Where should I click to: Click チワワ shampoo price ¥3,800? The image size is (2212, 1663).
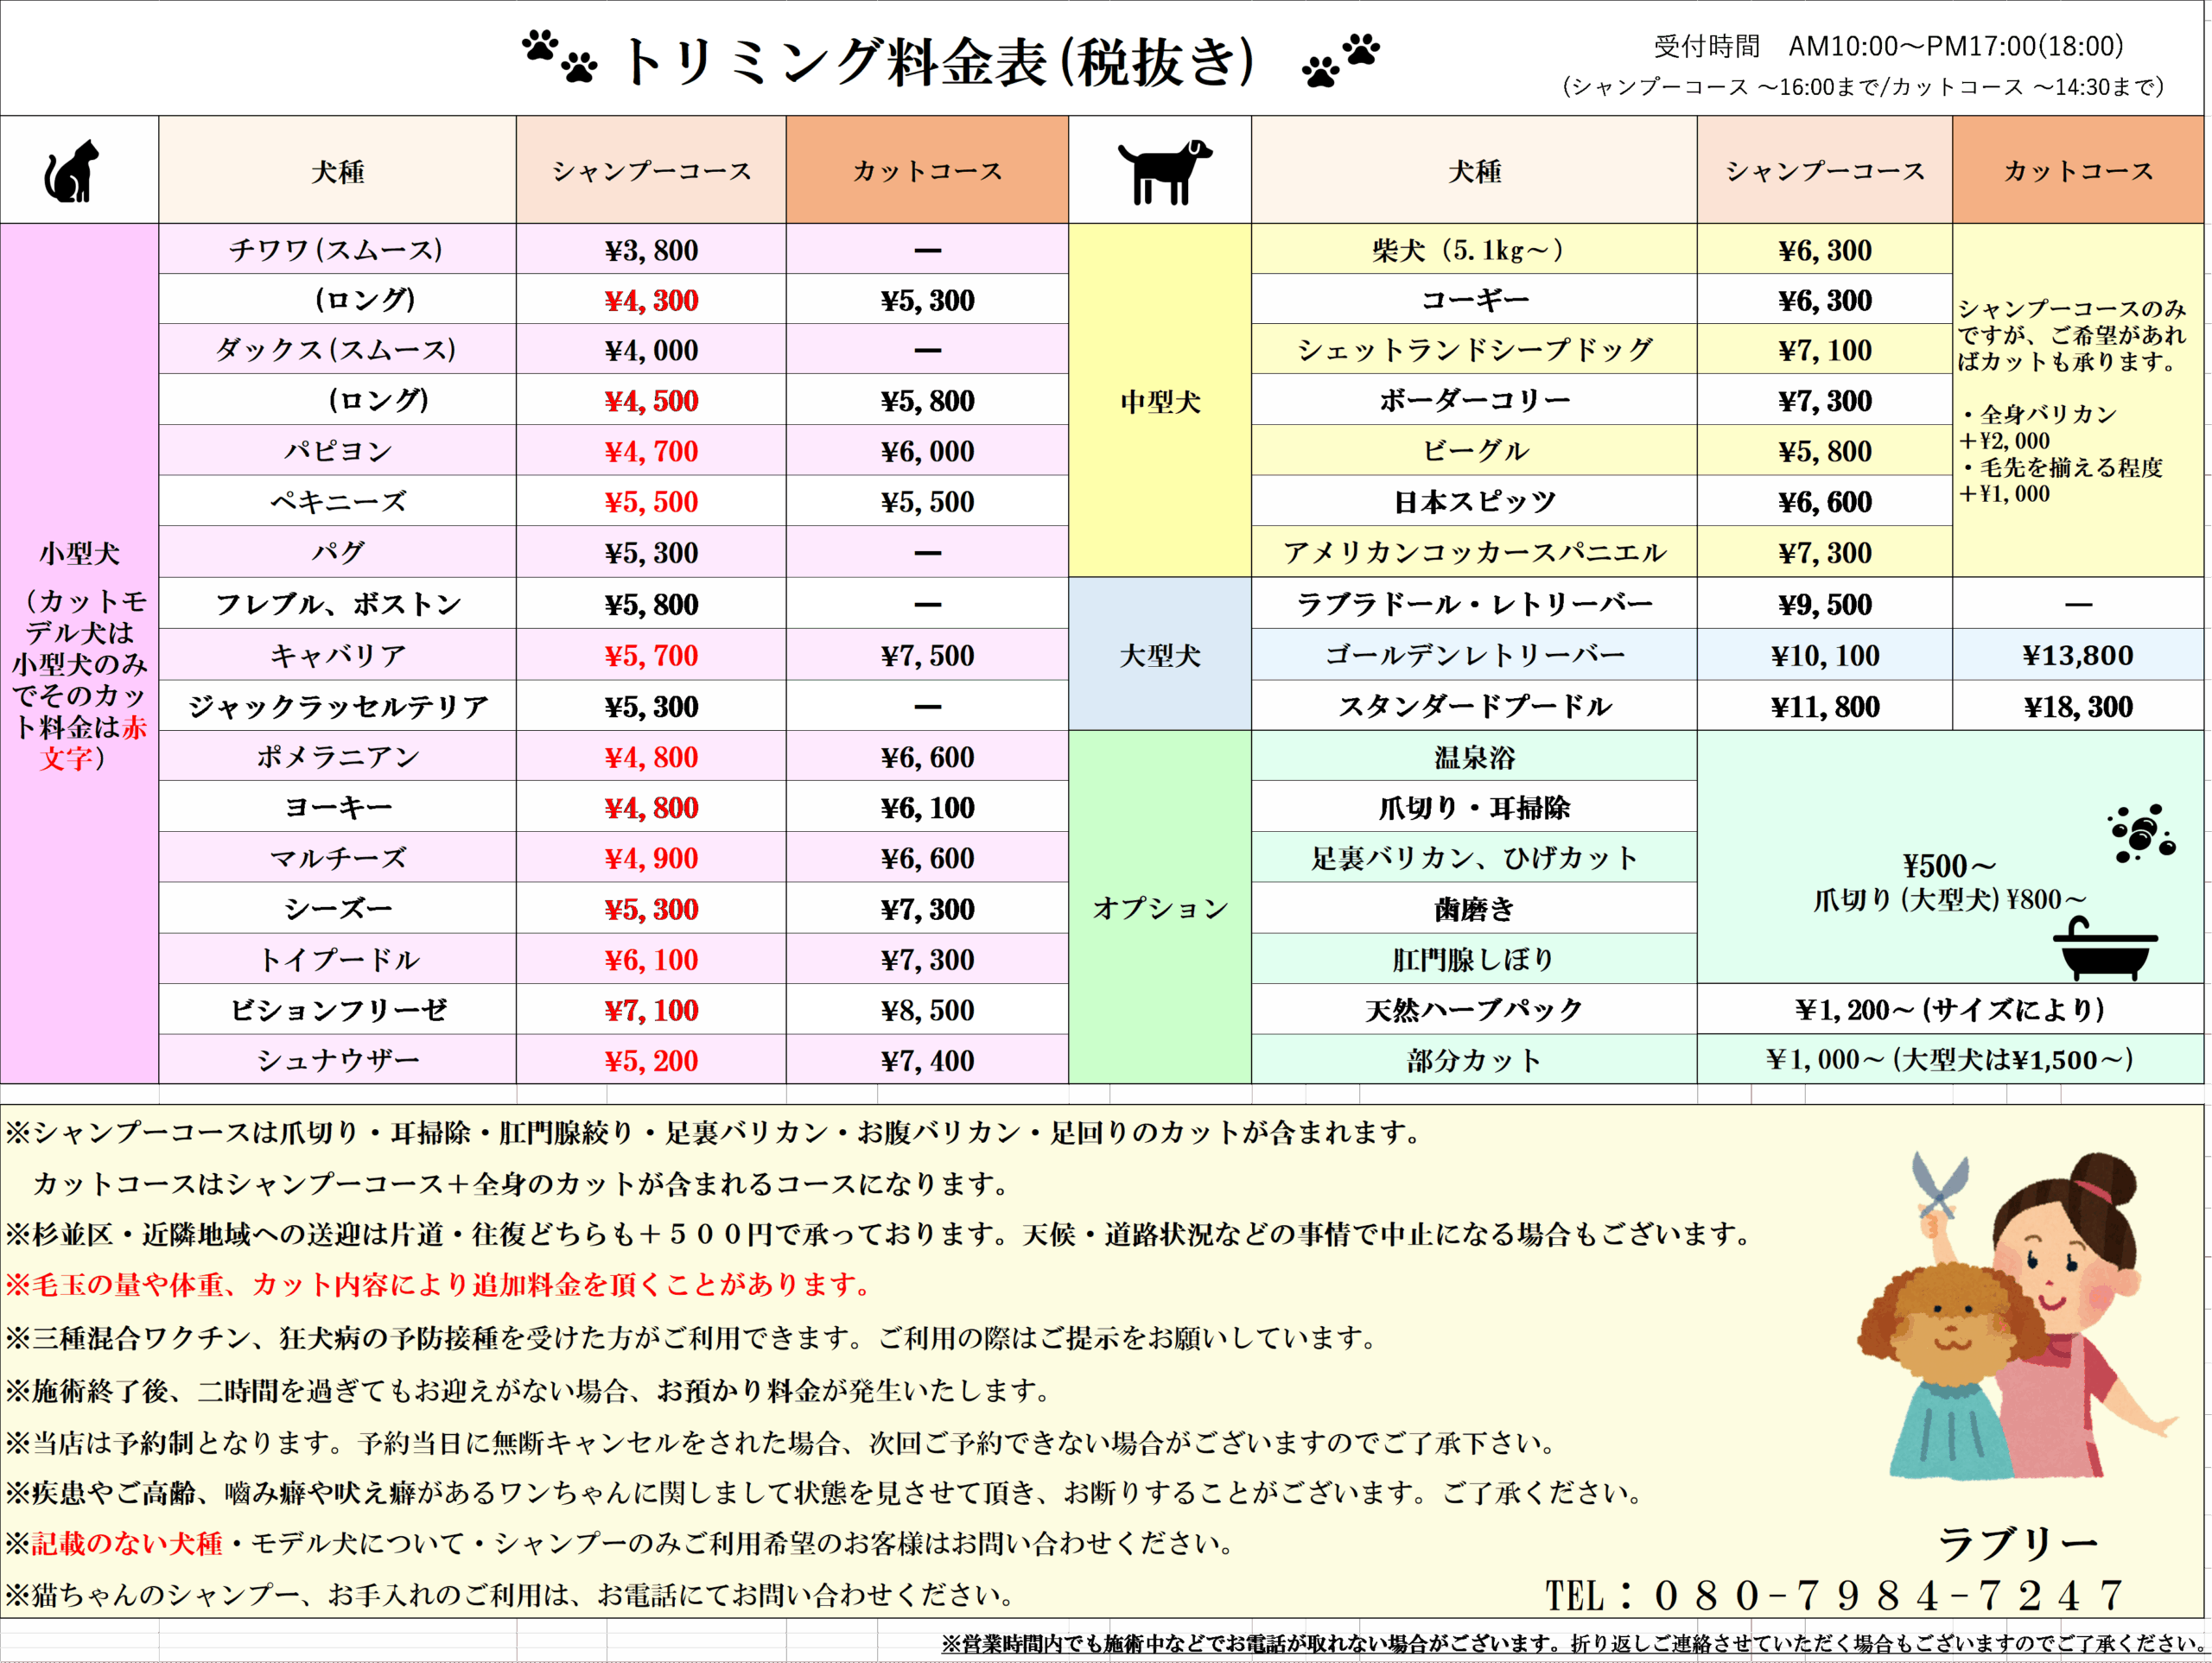[651, 250]
